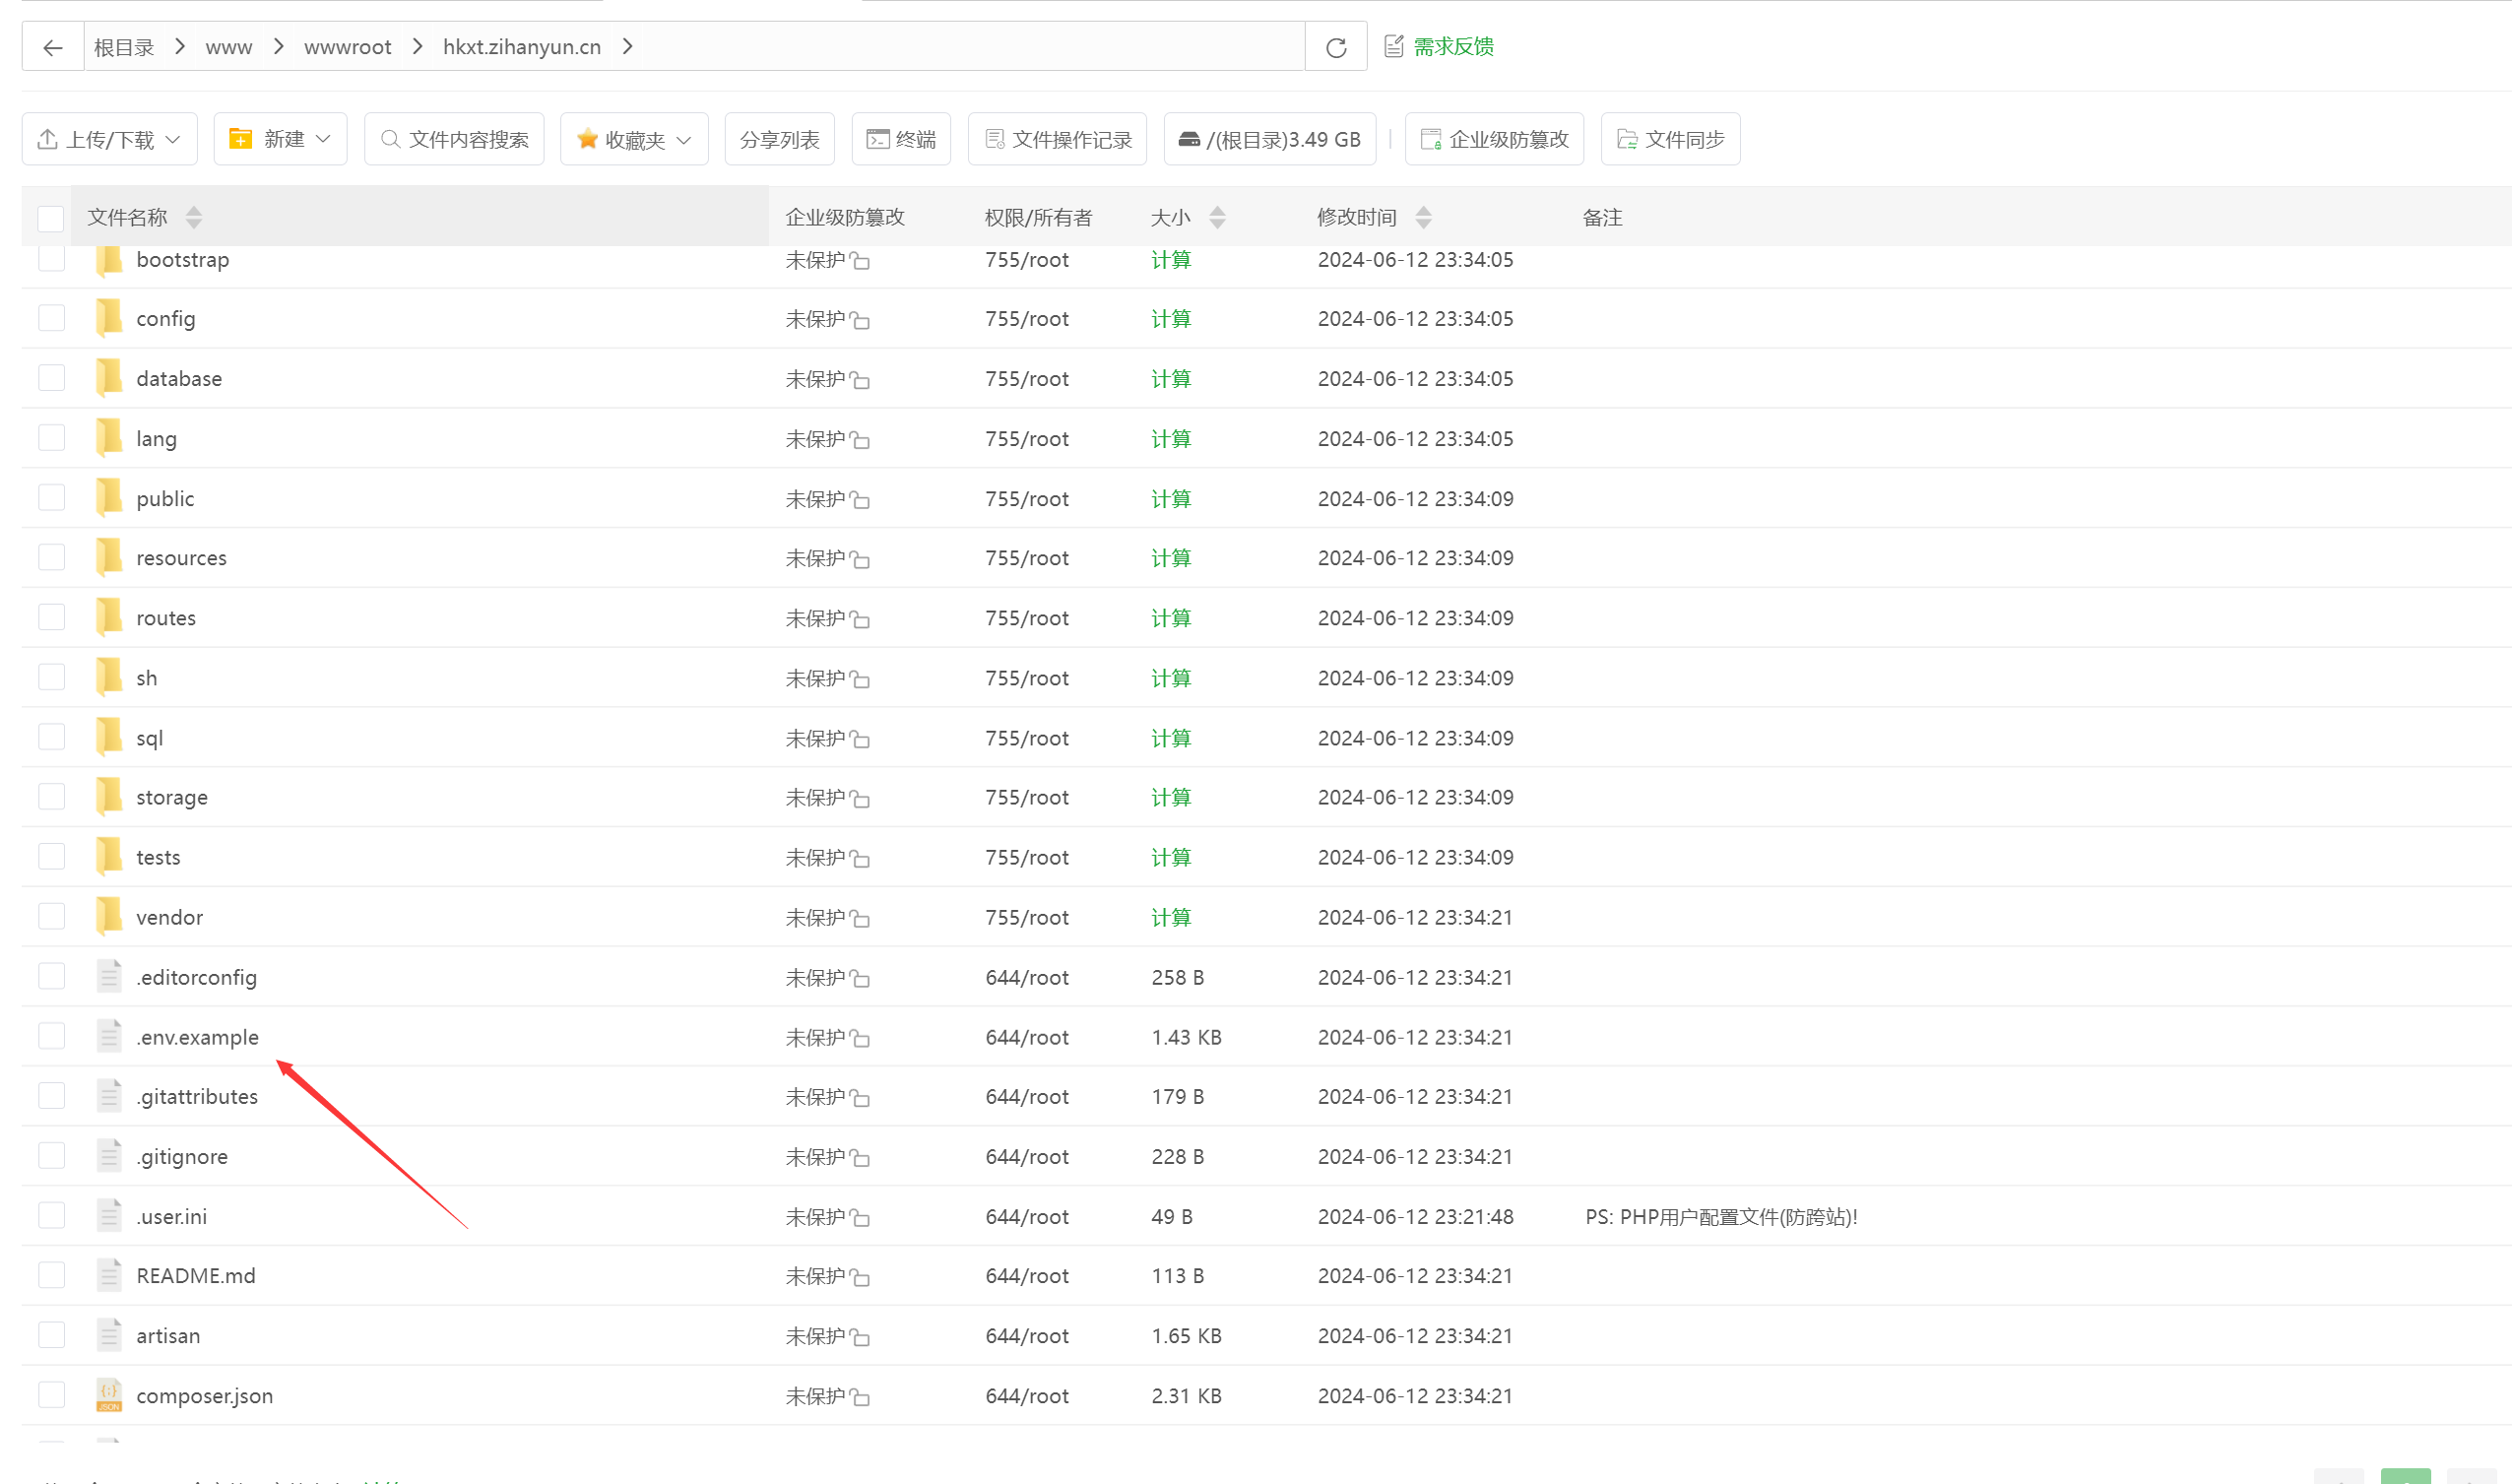The image size is (2512, 1484).
Task: Select the lang folder checkbox
Action: [51, 438]
